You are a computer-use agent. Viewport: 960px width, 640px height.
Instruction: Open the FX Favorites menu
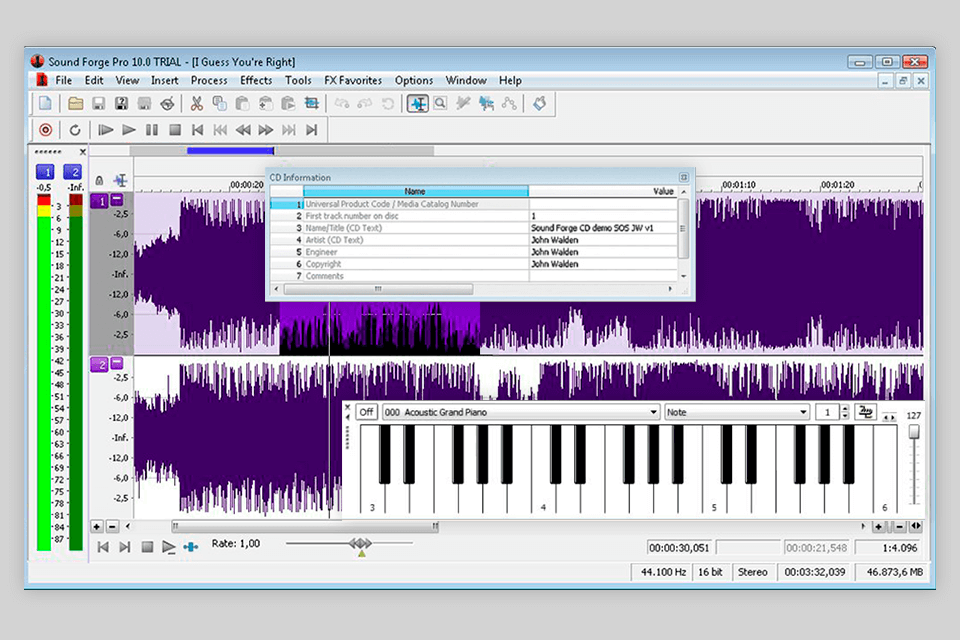pyautogui.click(x=353, y=80)
